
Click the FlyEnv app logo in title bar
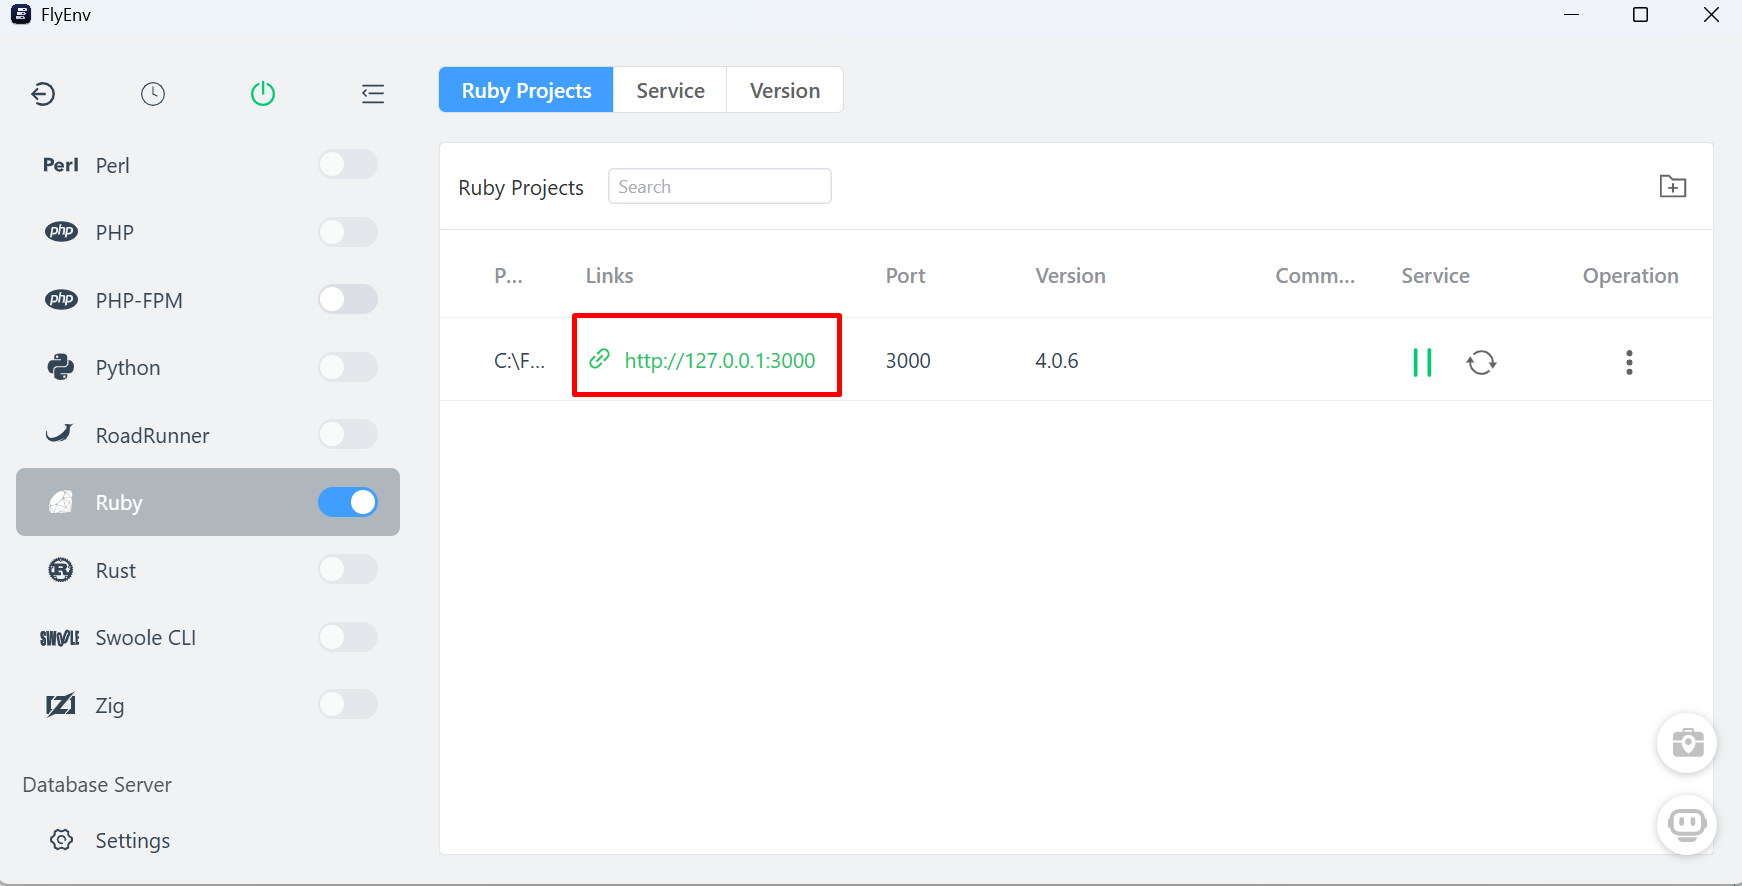coord(21,15)
